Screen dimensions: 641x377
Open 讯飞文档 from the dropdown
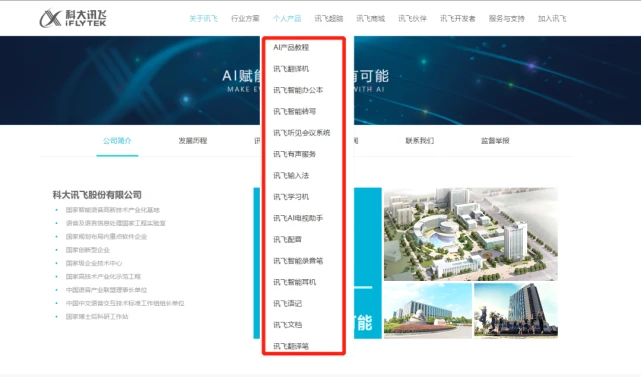(x=287, y=325)
